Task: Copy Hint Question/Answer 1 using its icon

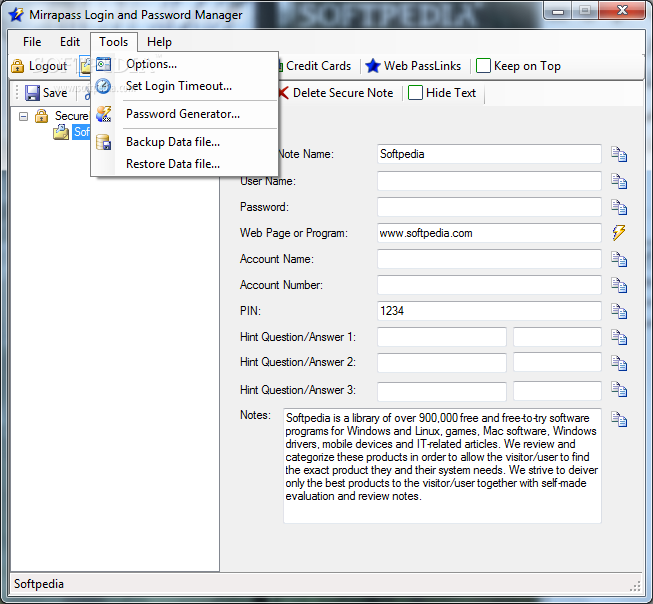Action: click(x=619, y=337)
